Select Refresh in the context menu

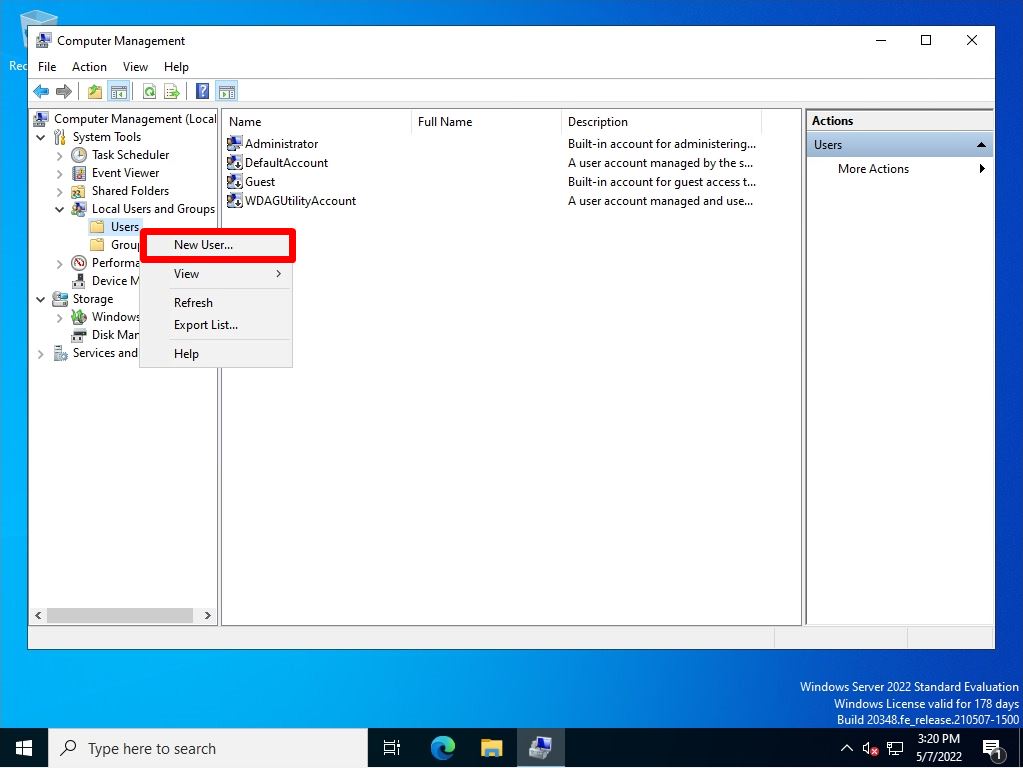coord(217,303)
